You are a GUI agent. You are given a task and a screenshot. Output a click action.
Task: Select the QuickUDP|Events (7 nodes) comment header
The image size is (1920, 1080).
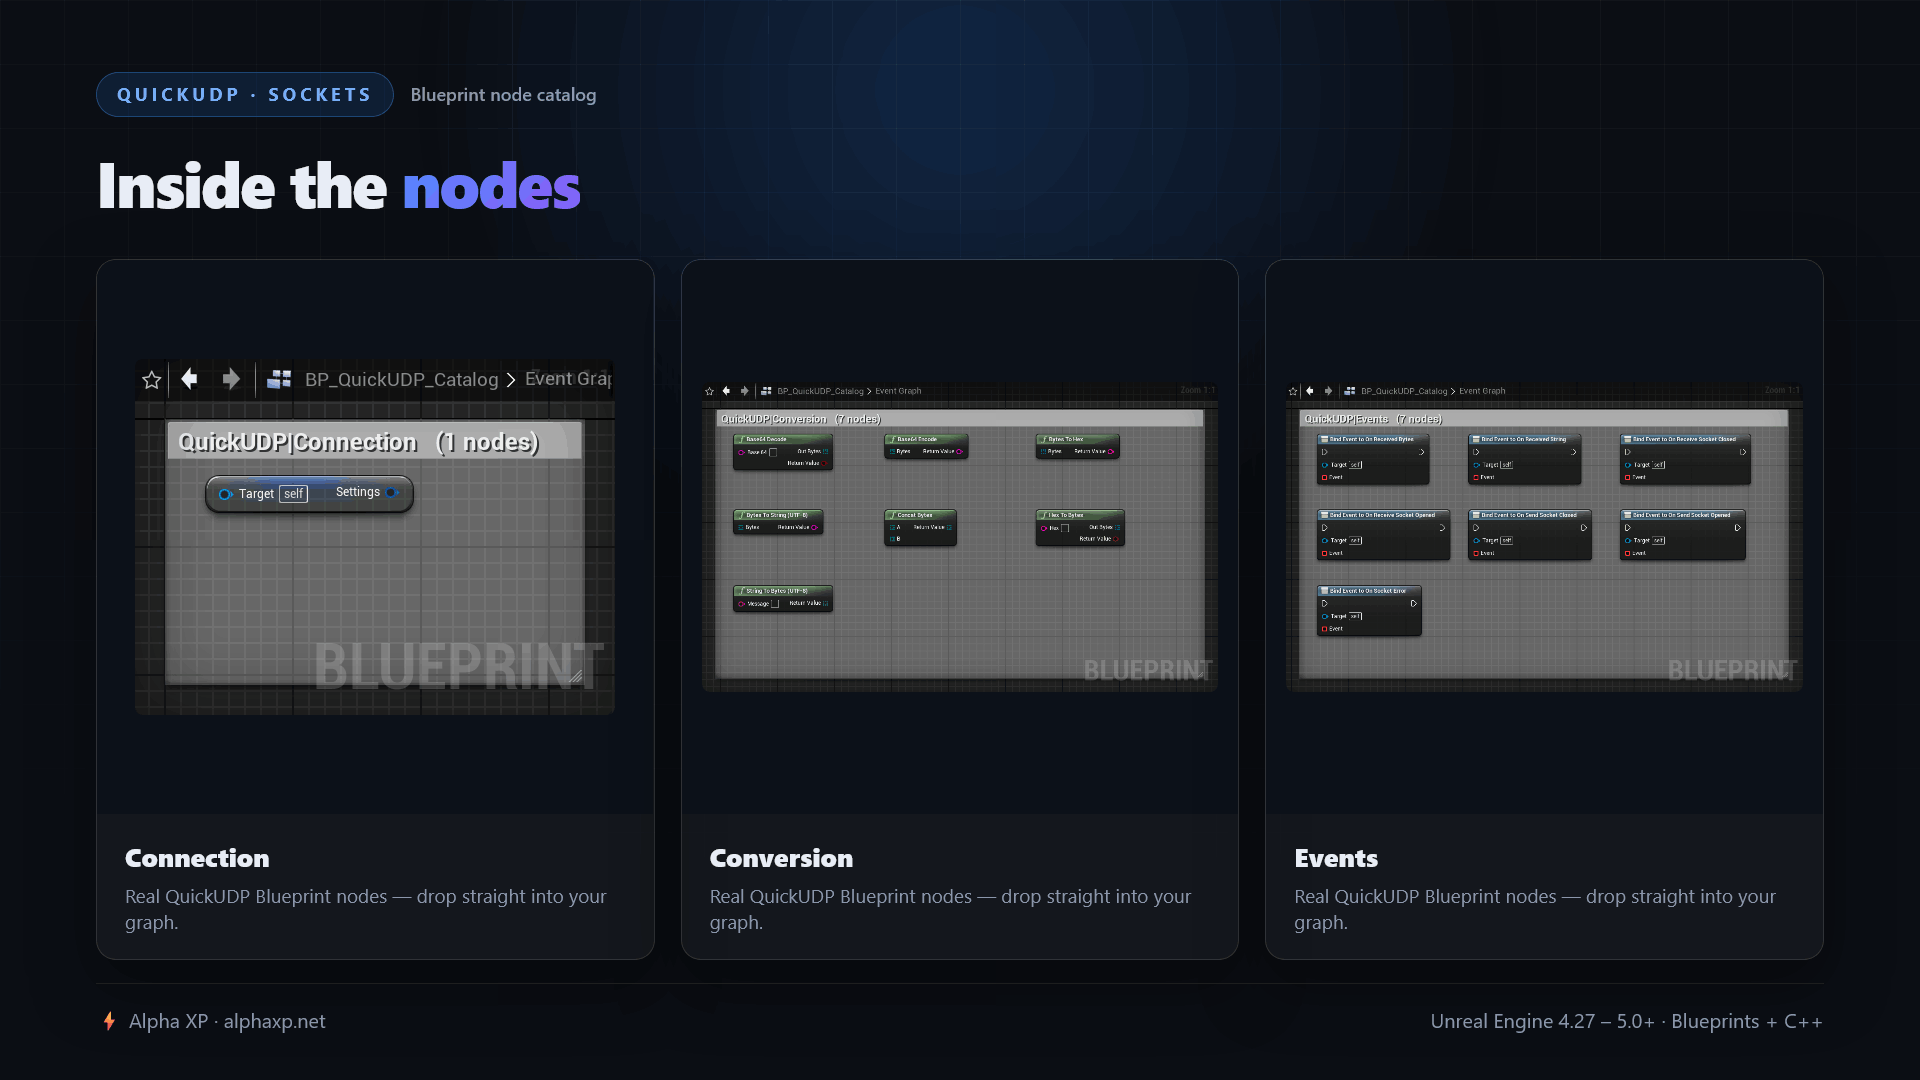[x=1544, y=419]
